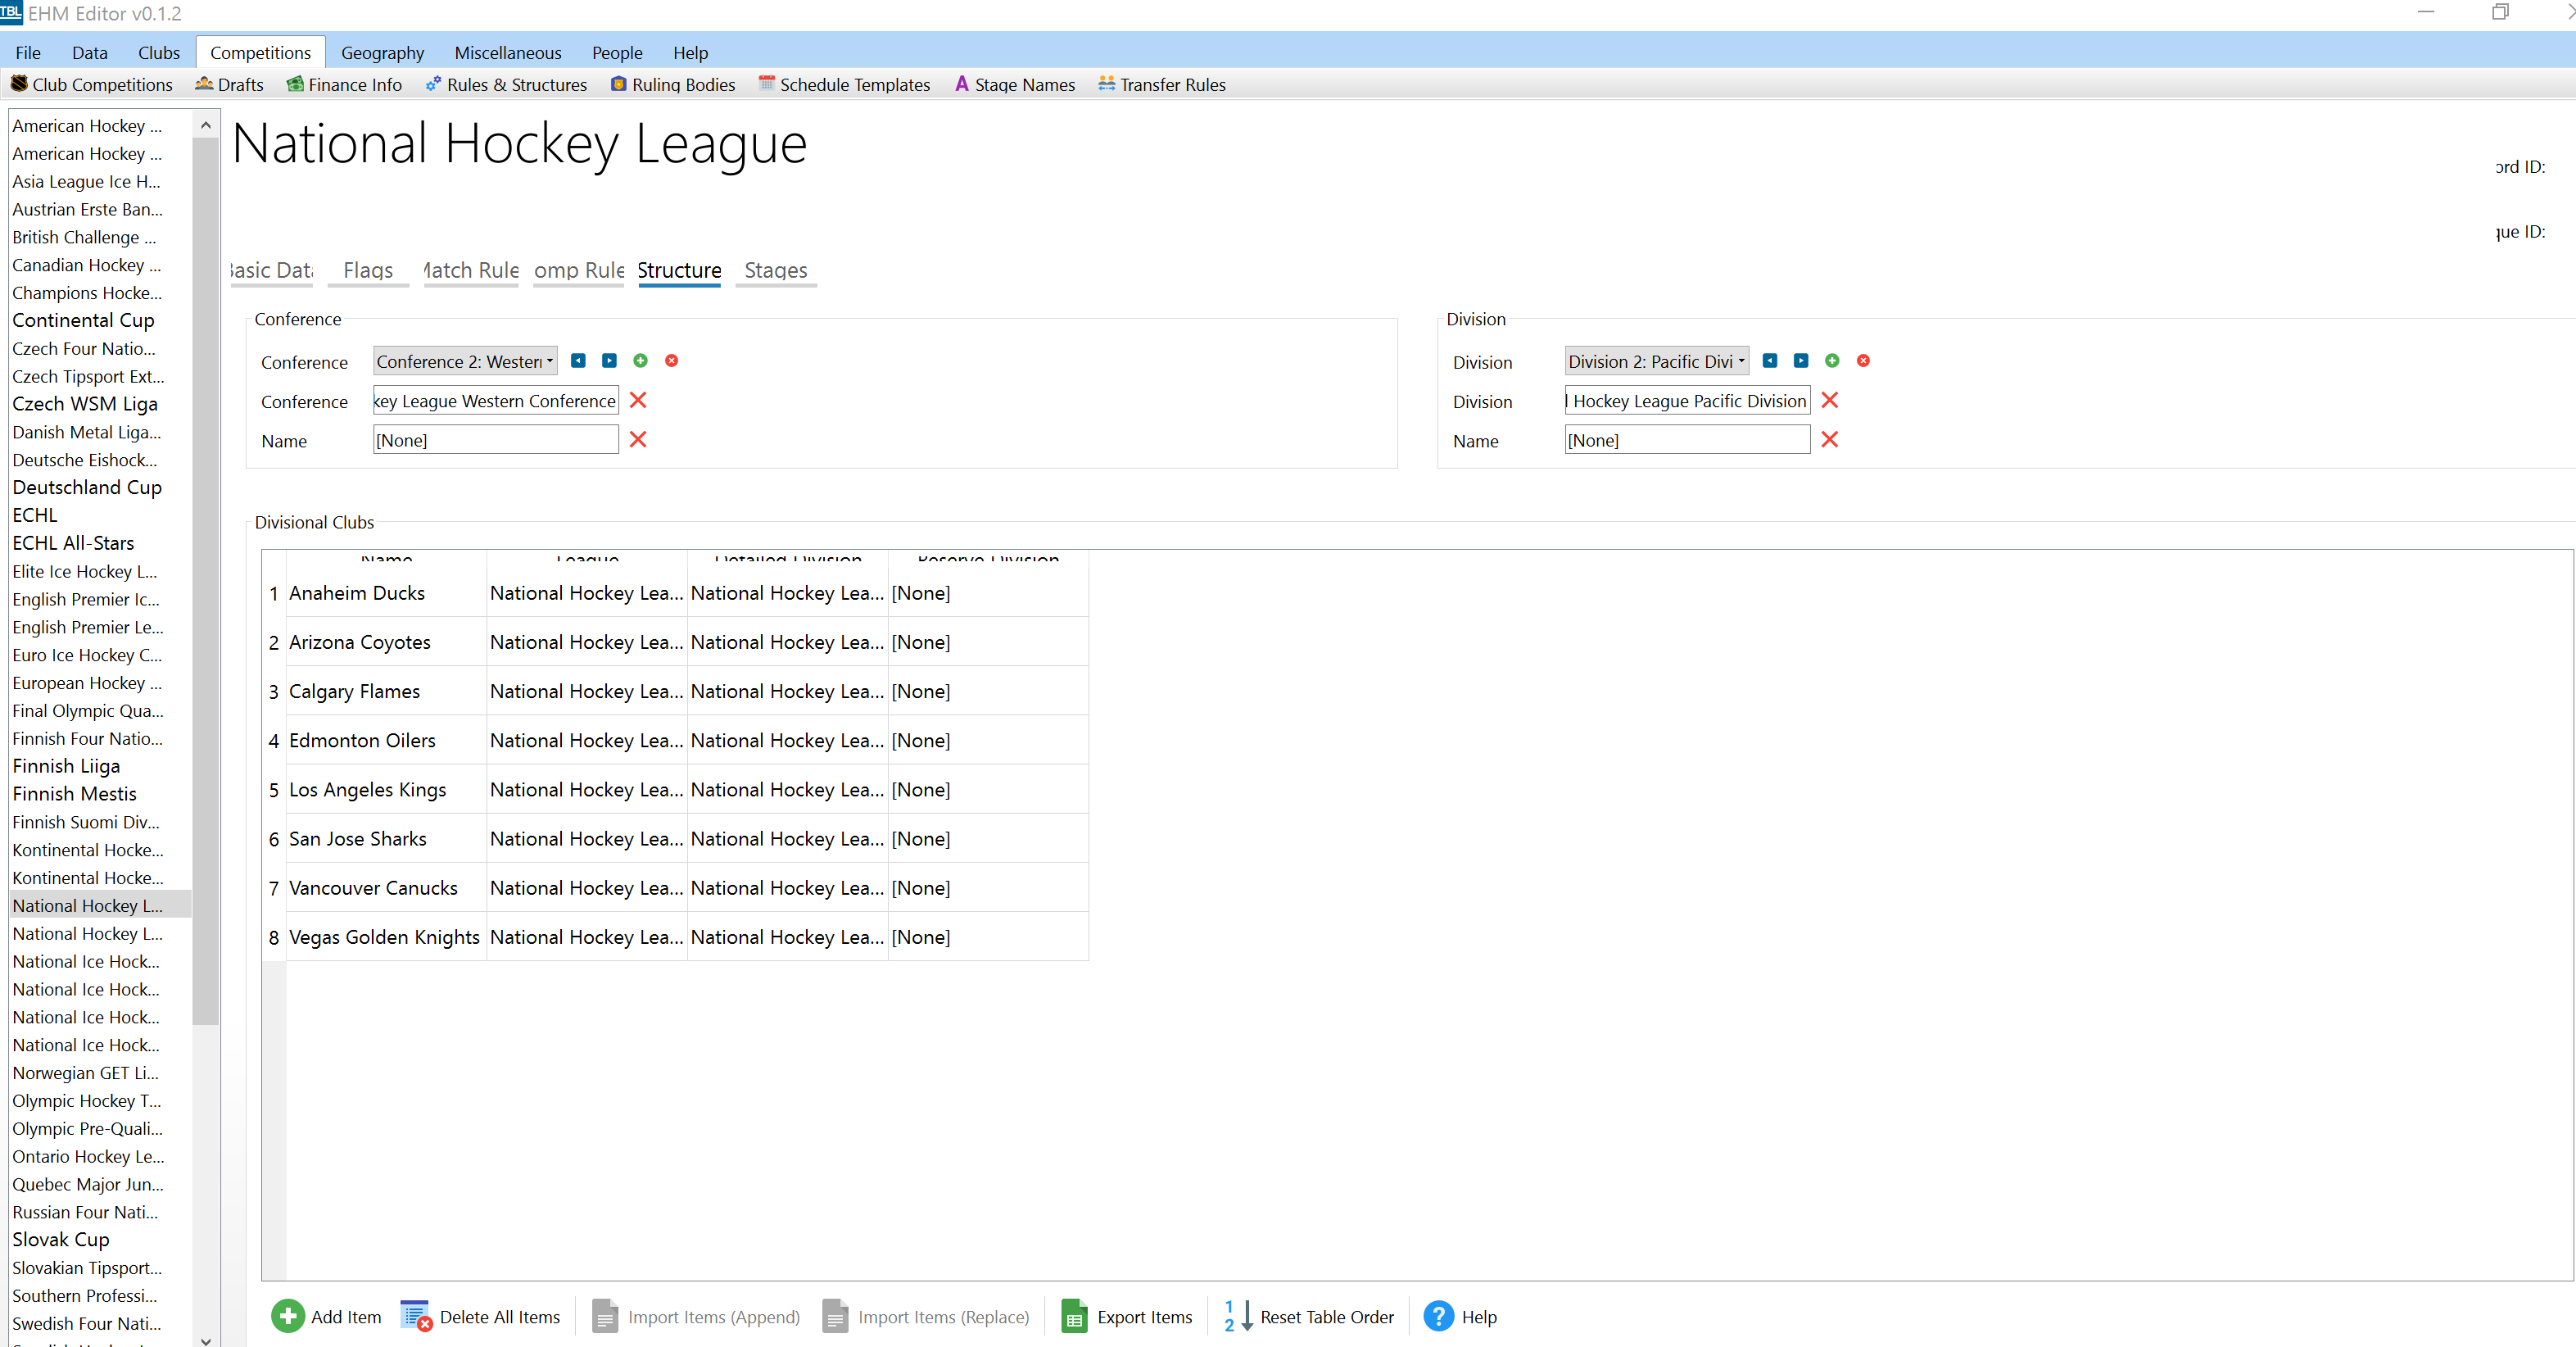Open the Drafts toolbar item
Screen dimensions: 2576x1347
tap(229, 85)
